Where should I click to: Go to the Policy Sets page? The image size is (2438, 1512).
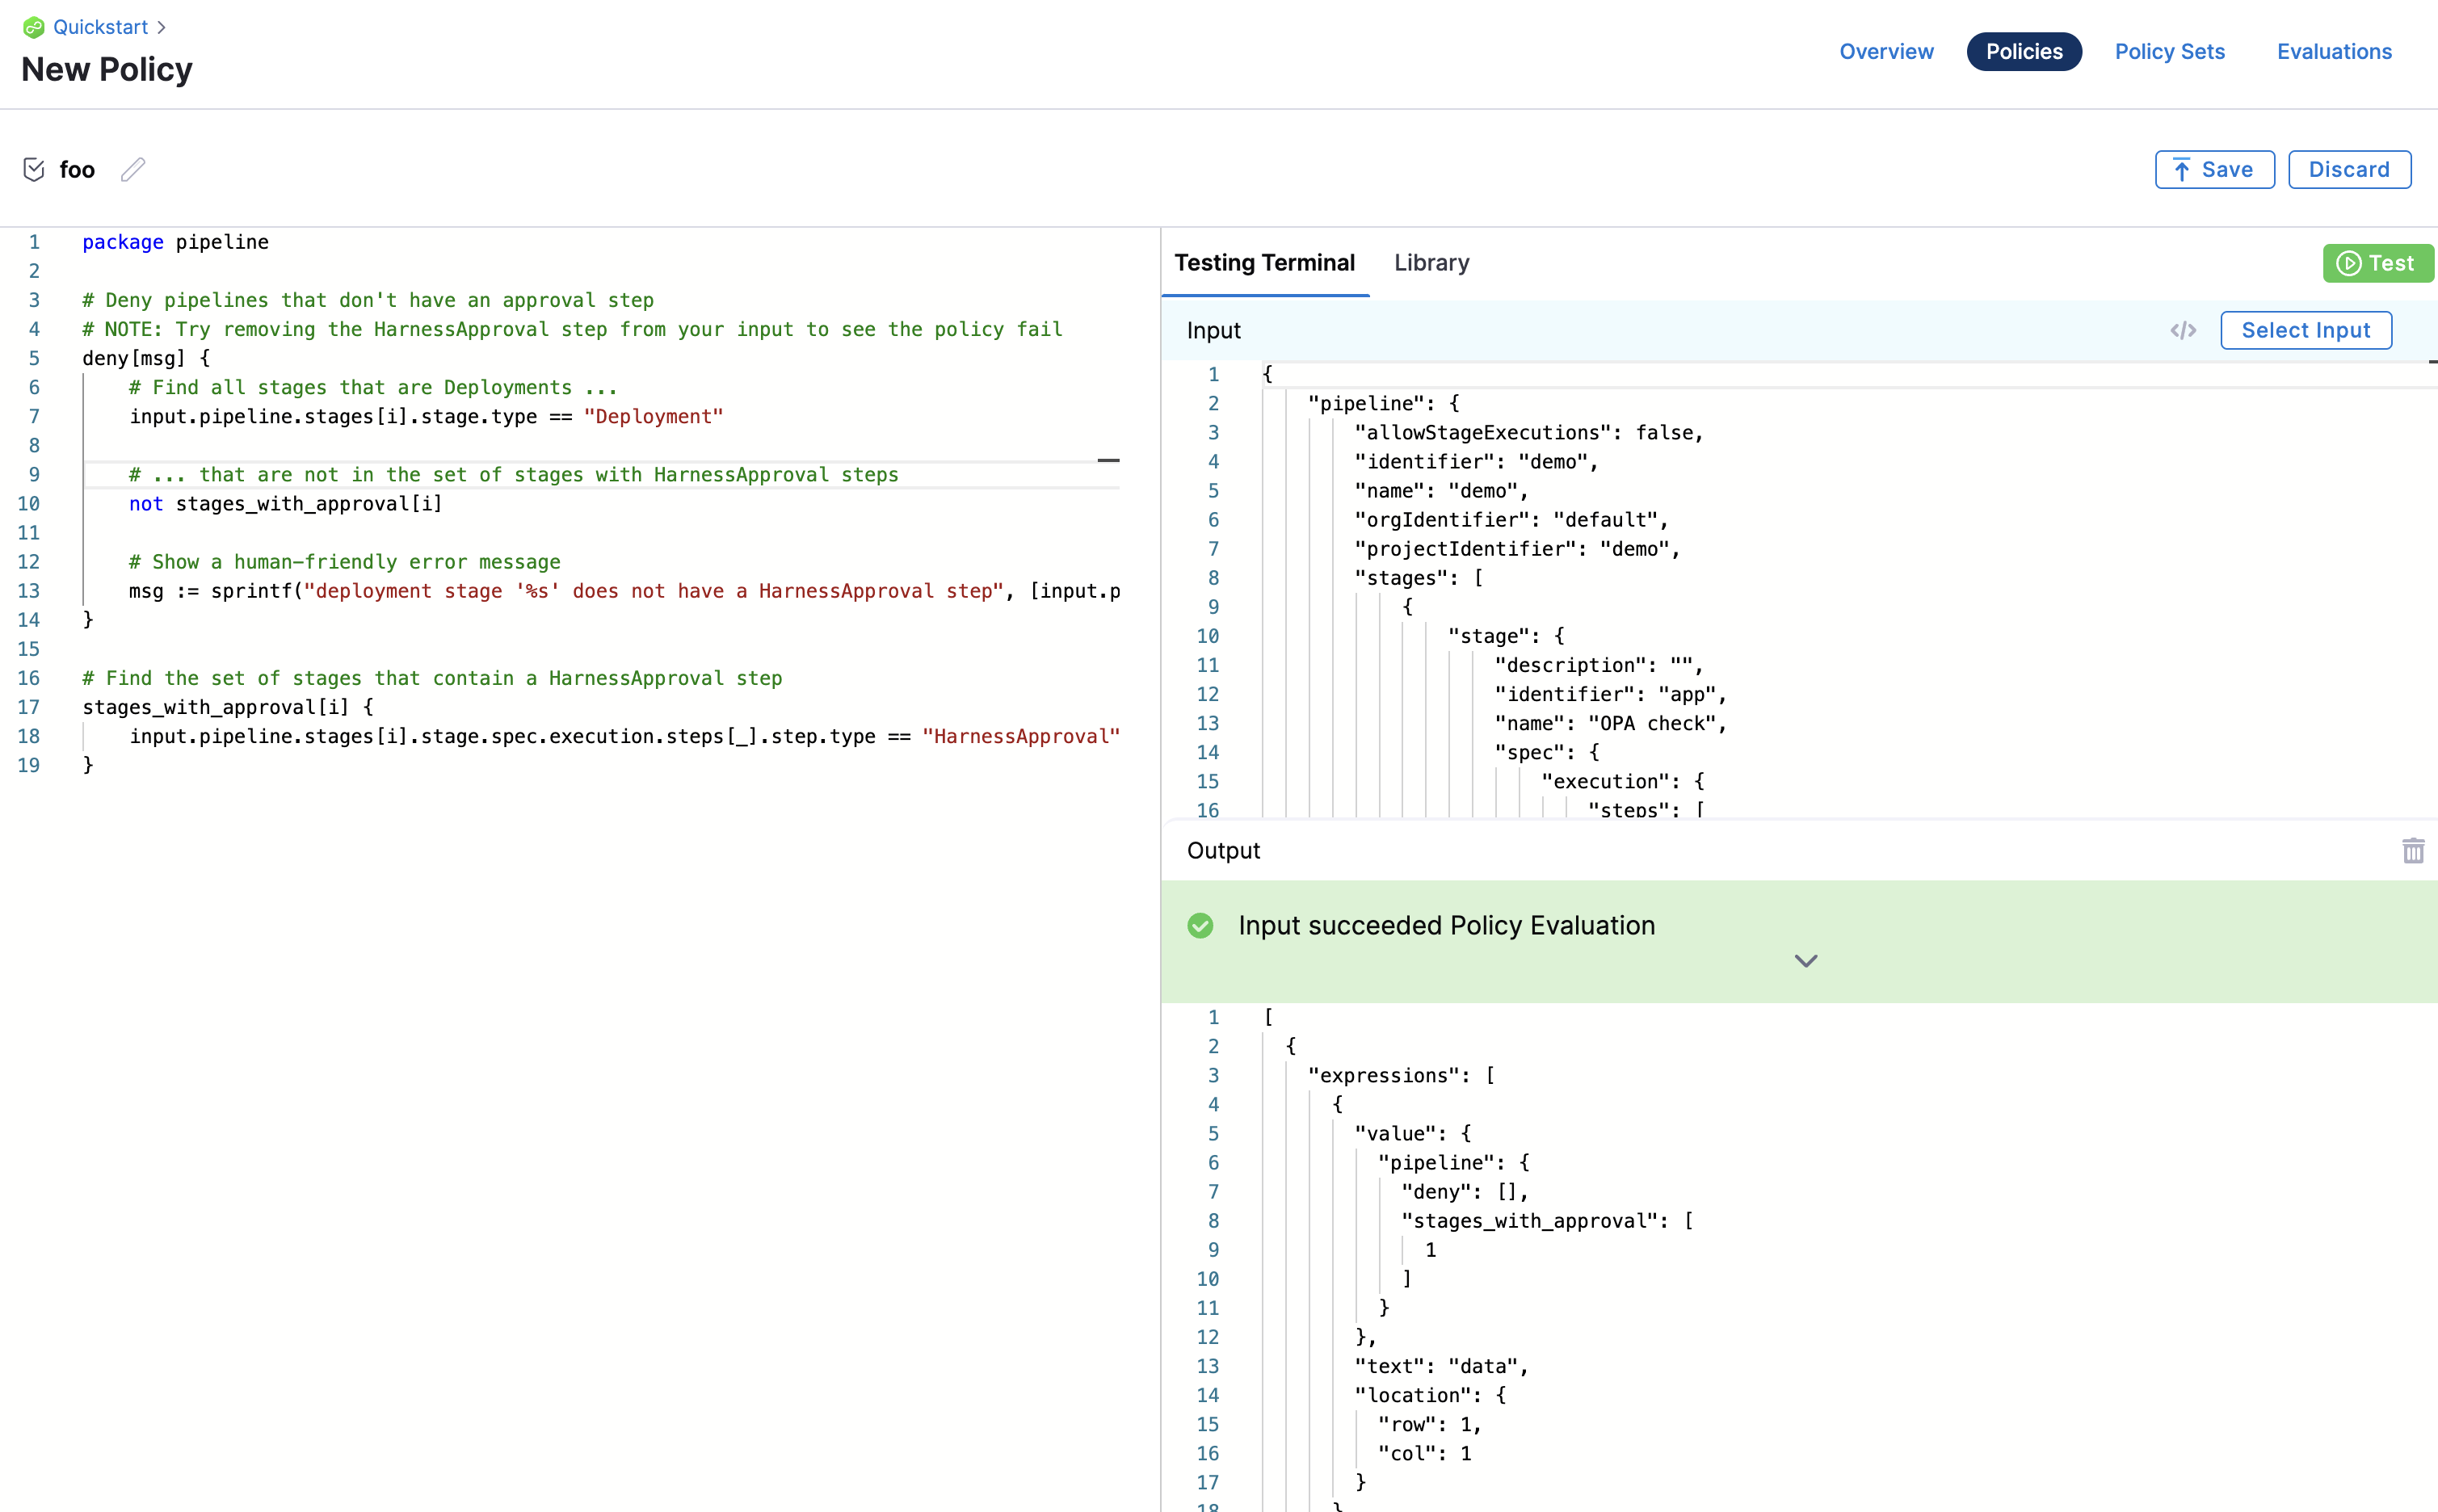point(2169,51)
